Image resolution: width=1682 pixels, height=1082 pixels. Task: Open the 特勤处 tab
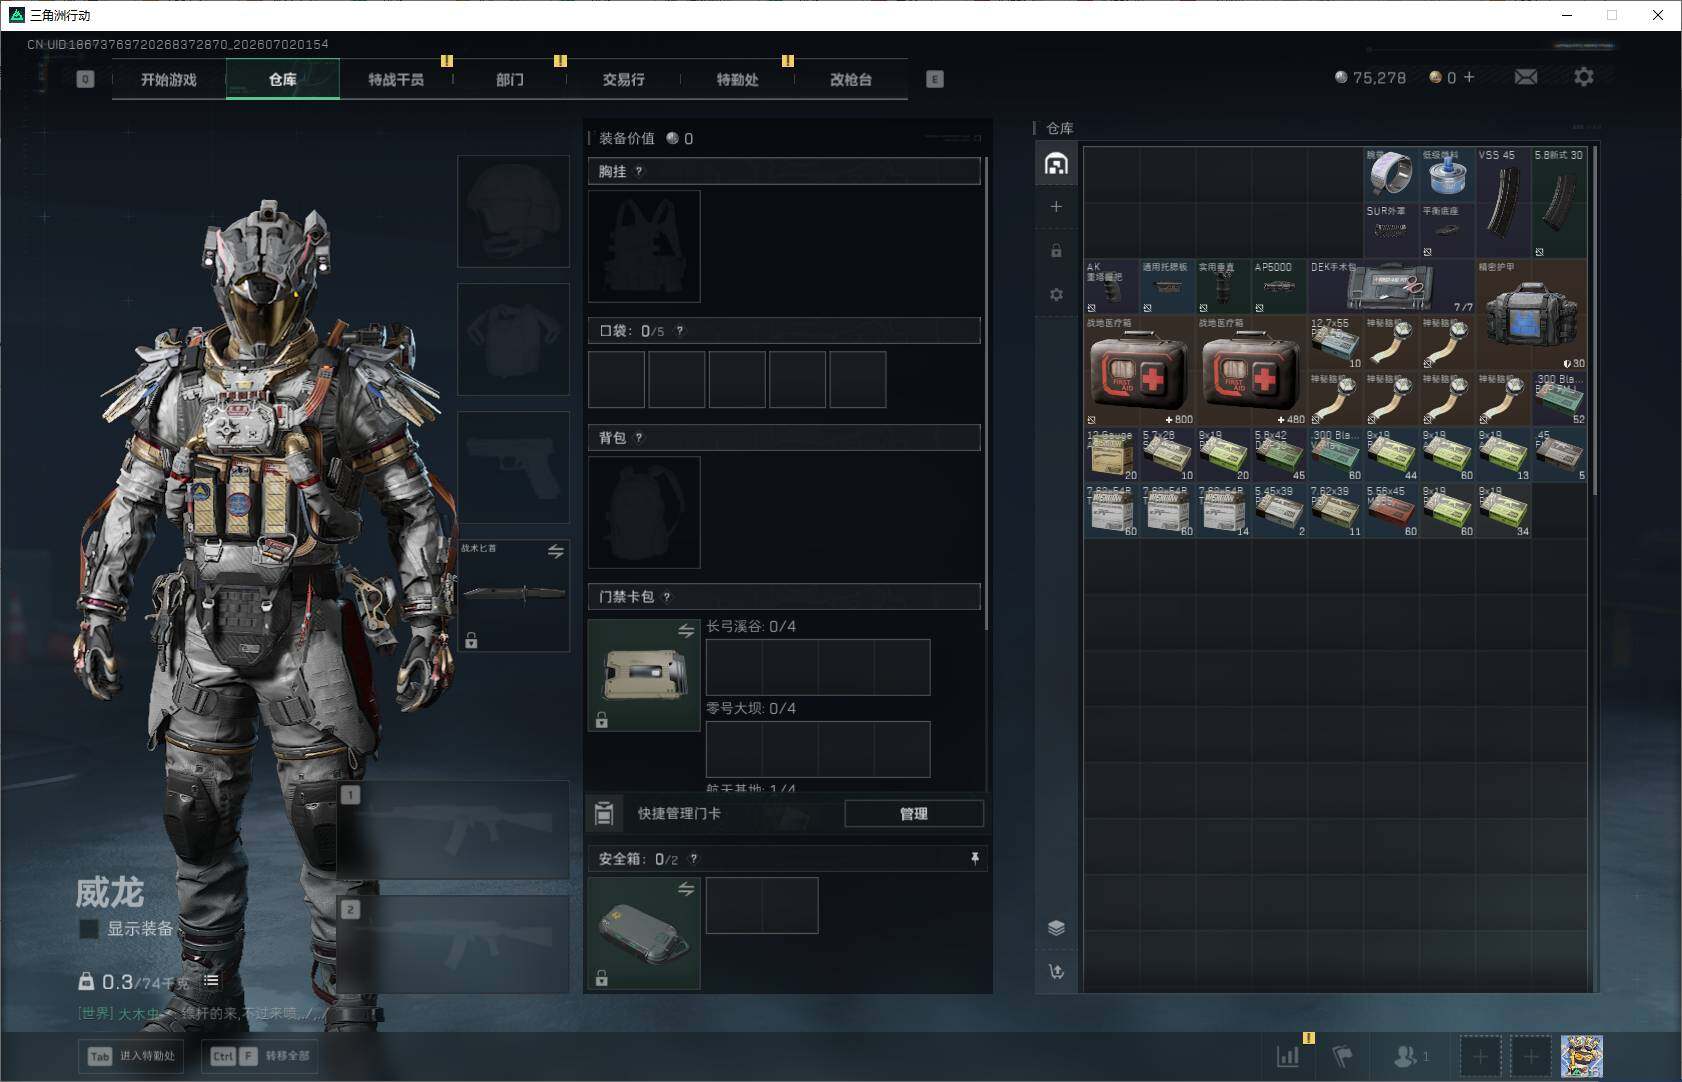point(738,79)
